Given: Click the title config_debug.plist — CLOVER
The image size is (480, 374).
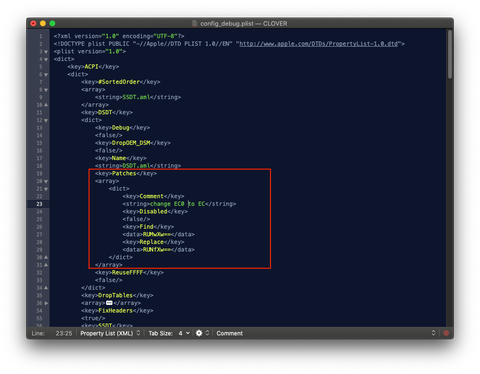Looking at the screenshot, I should pyautogui.click(x=244, y=23).
